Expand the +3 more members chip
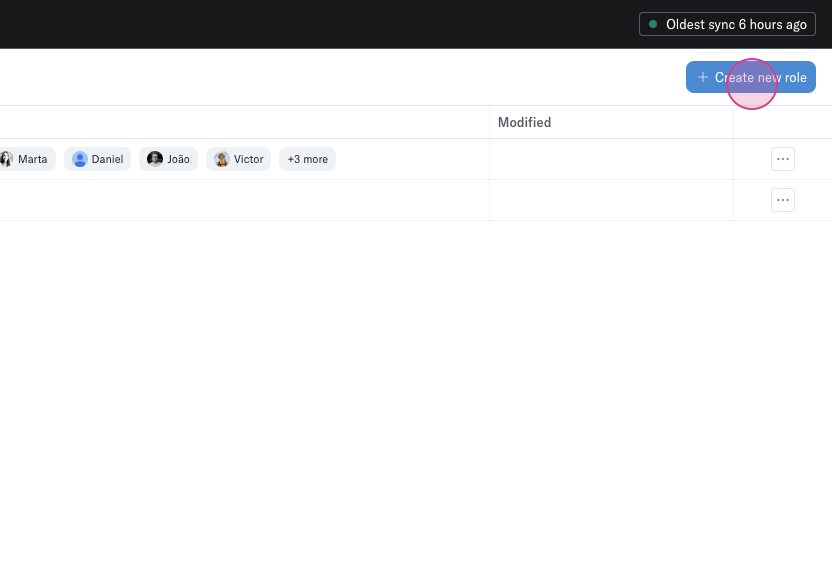This screenshot has height=576, width=832. tap(308, 159)
